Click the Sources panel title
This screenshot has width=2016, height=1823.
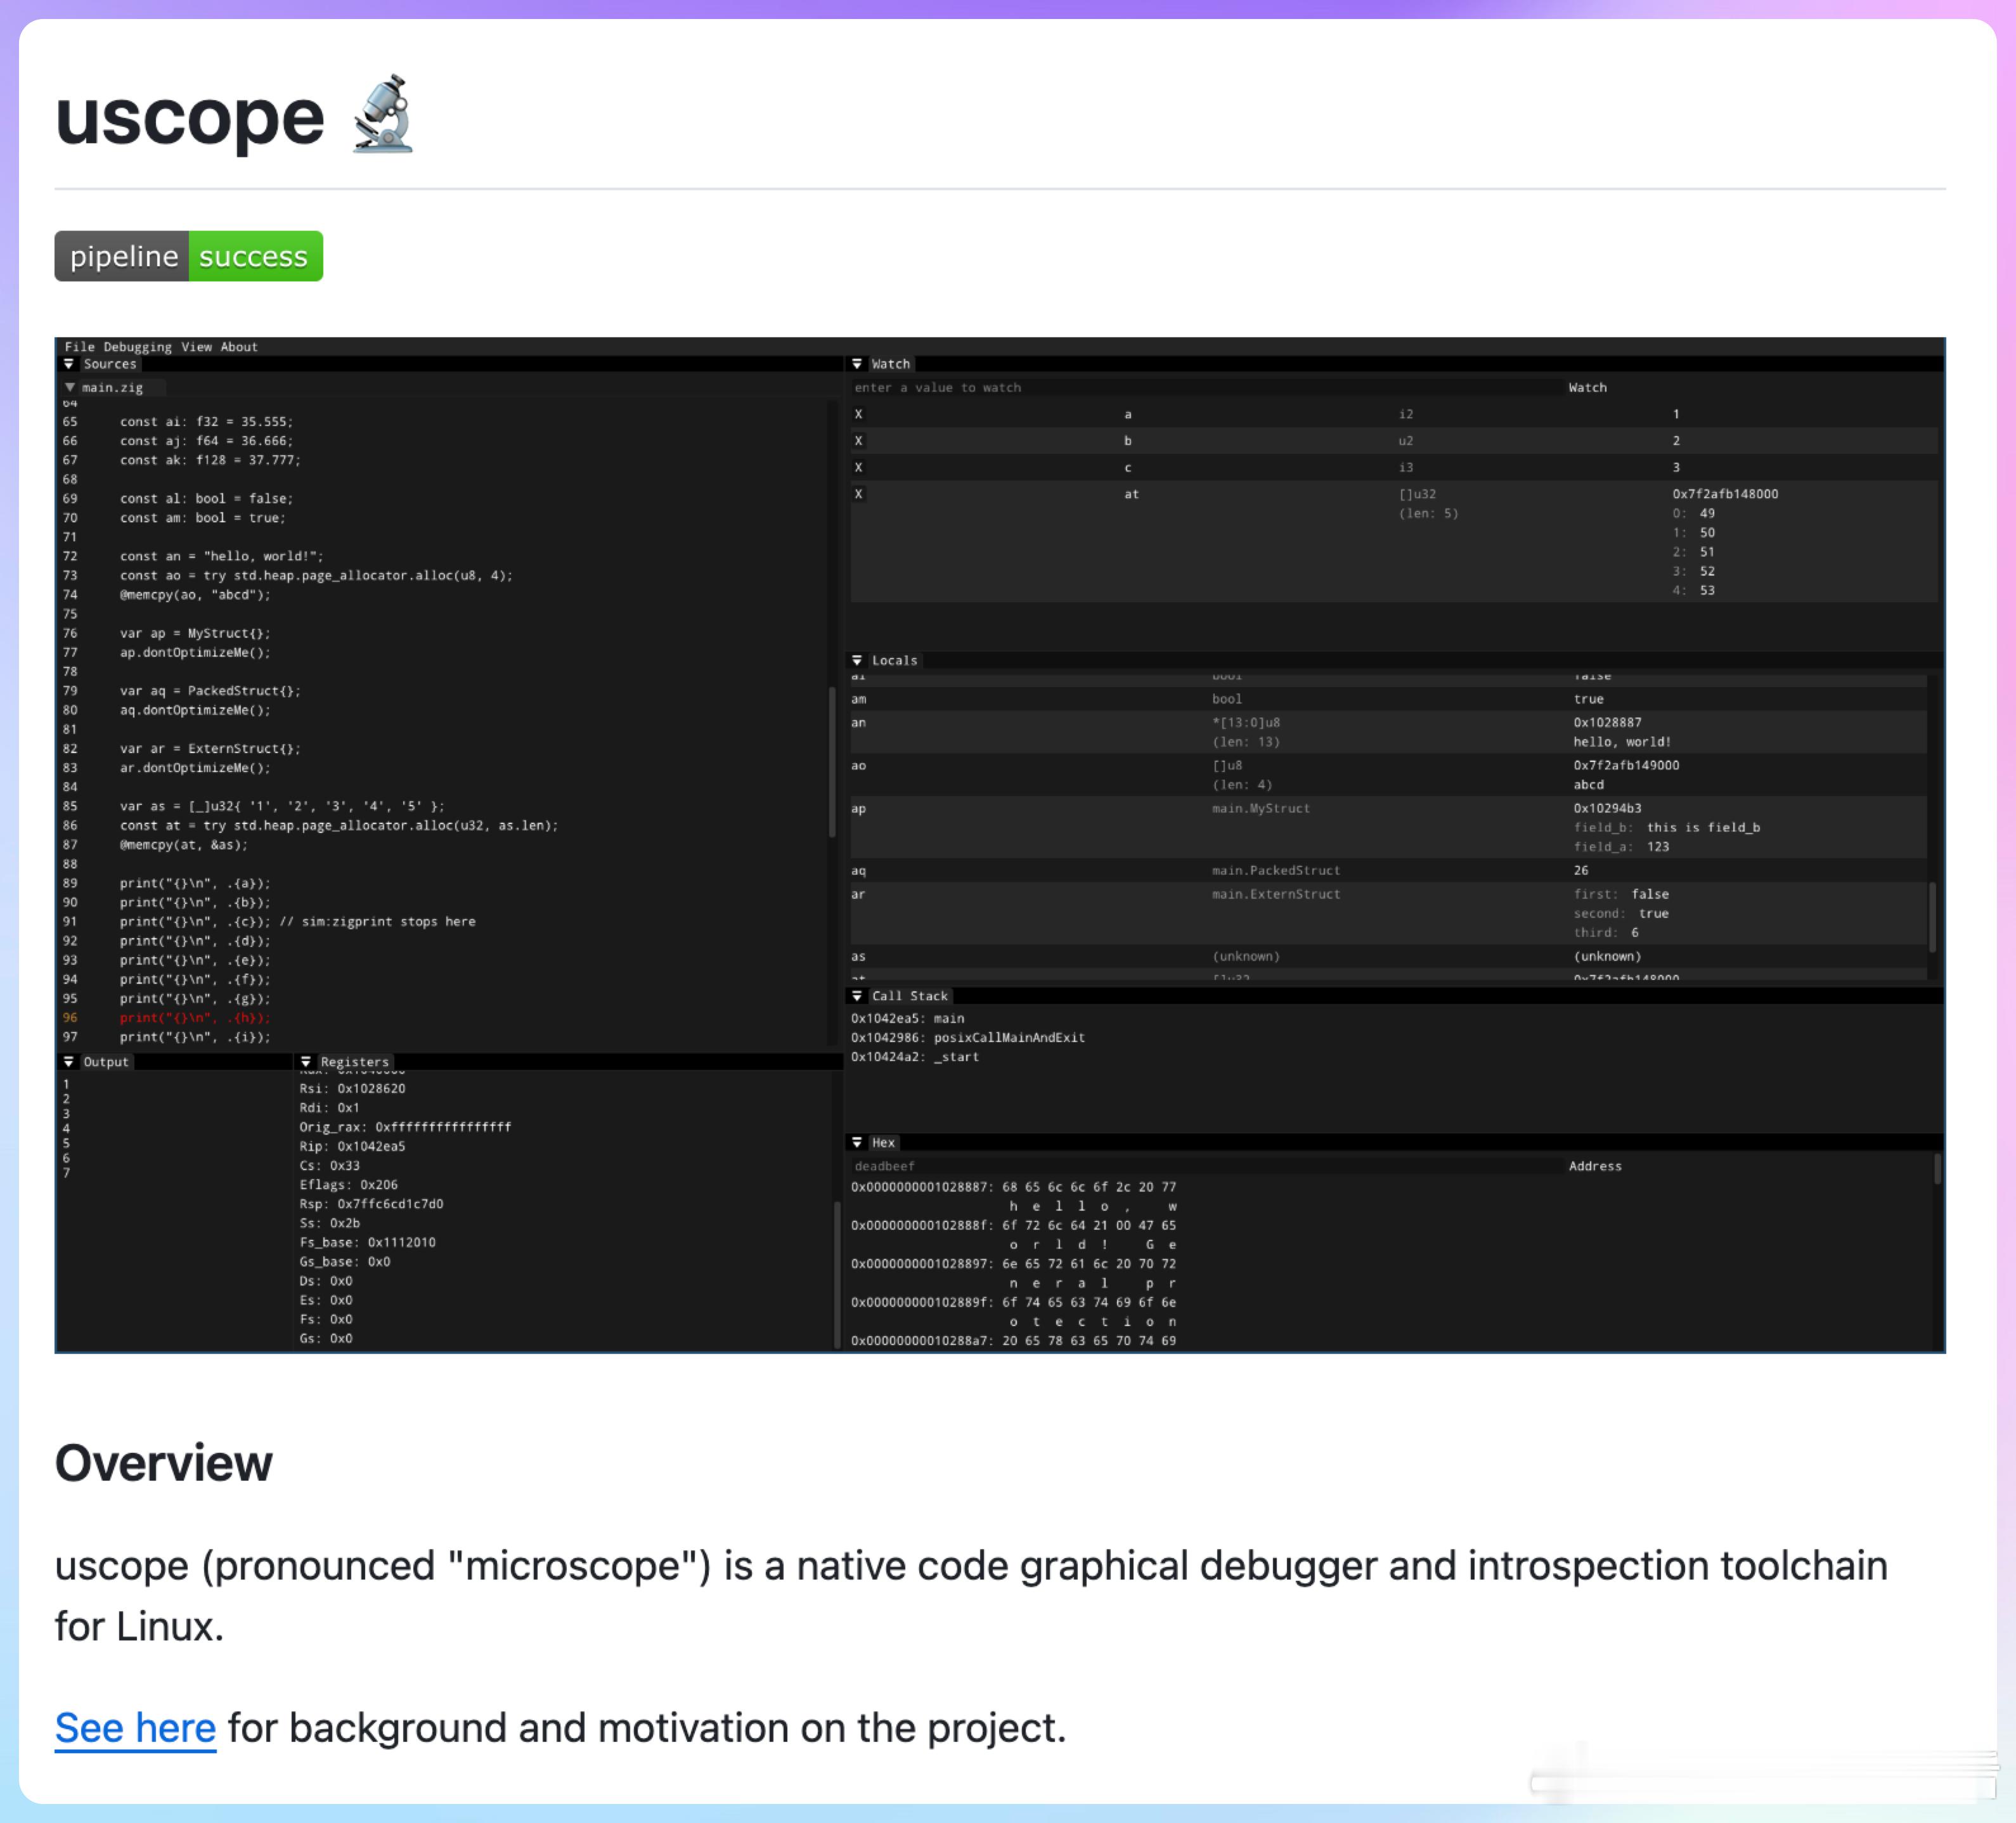point(110,364)
